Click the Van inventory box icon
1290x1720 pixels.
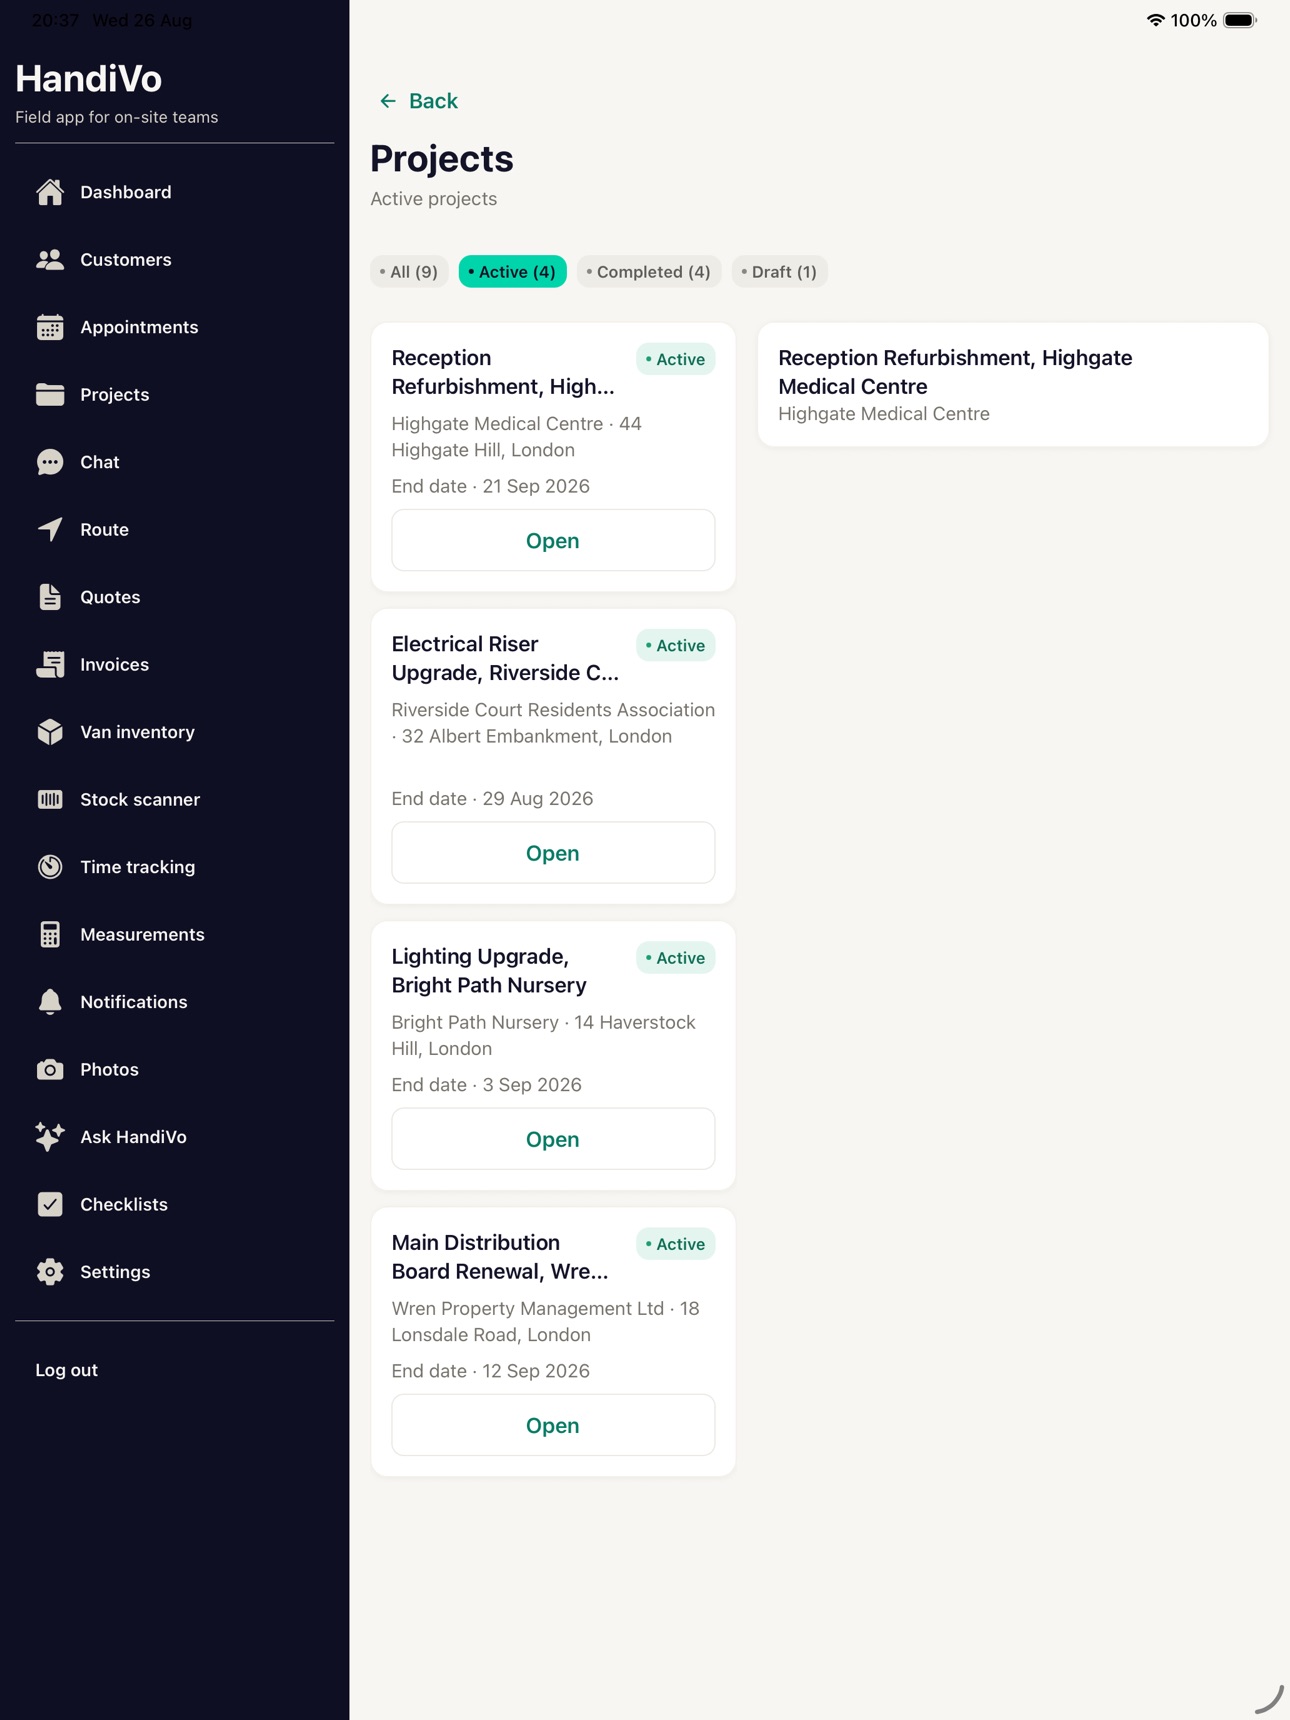point(50,732)
